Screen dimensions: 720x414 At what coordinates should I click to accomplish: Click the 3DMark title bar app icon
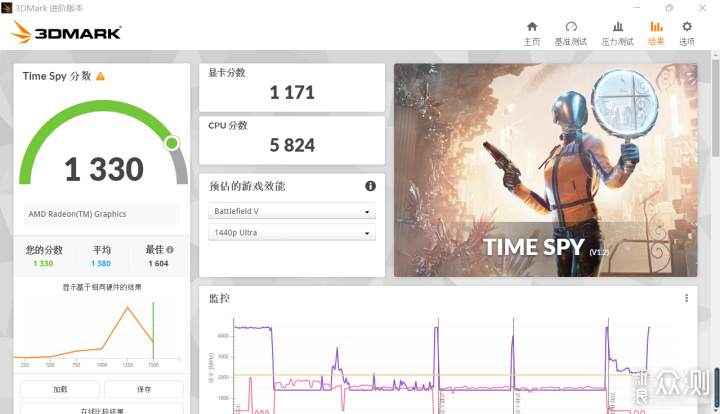[6, 8]
